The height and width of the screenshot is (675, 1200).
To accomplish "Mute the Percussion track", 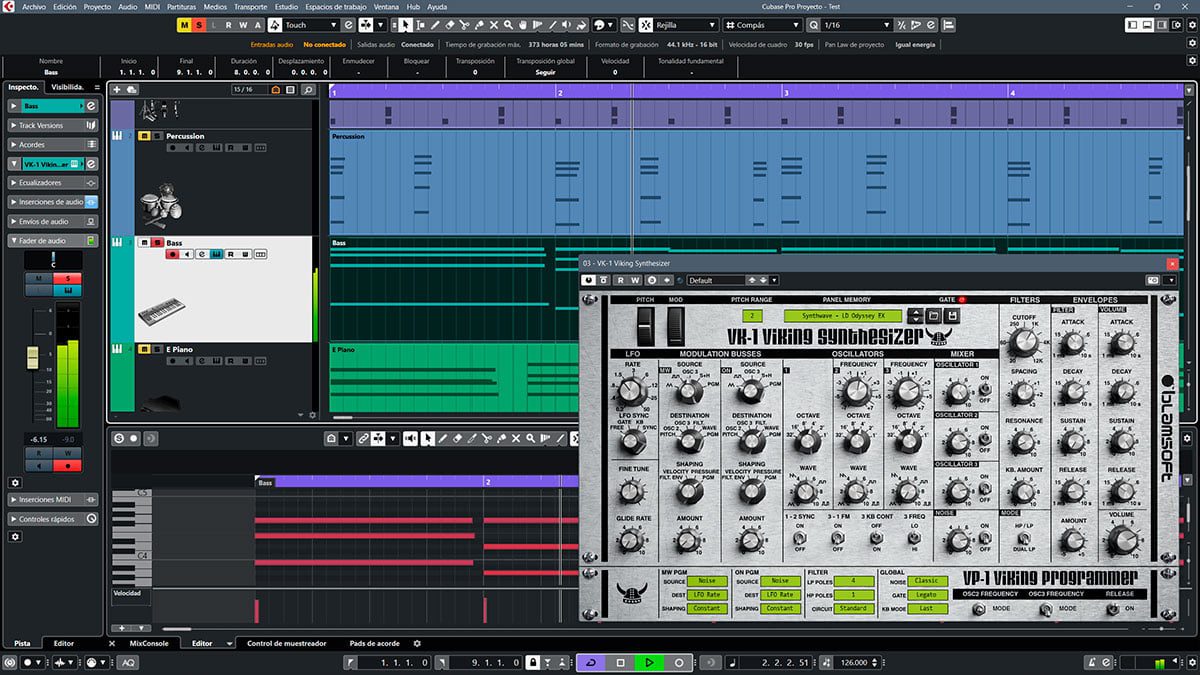I will (144, 136).
